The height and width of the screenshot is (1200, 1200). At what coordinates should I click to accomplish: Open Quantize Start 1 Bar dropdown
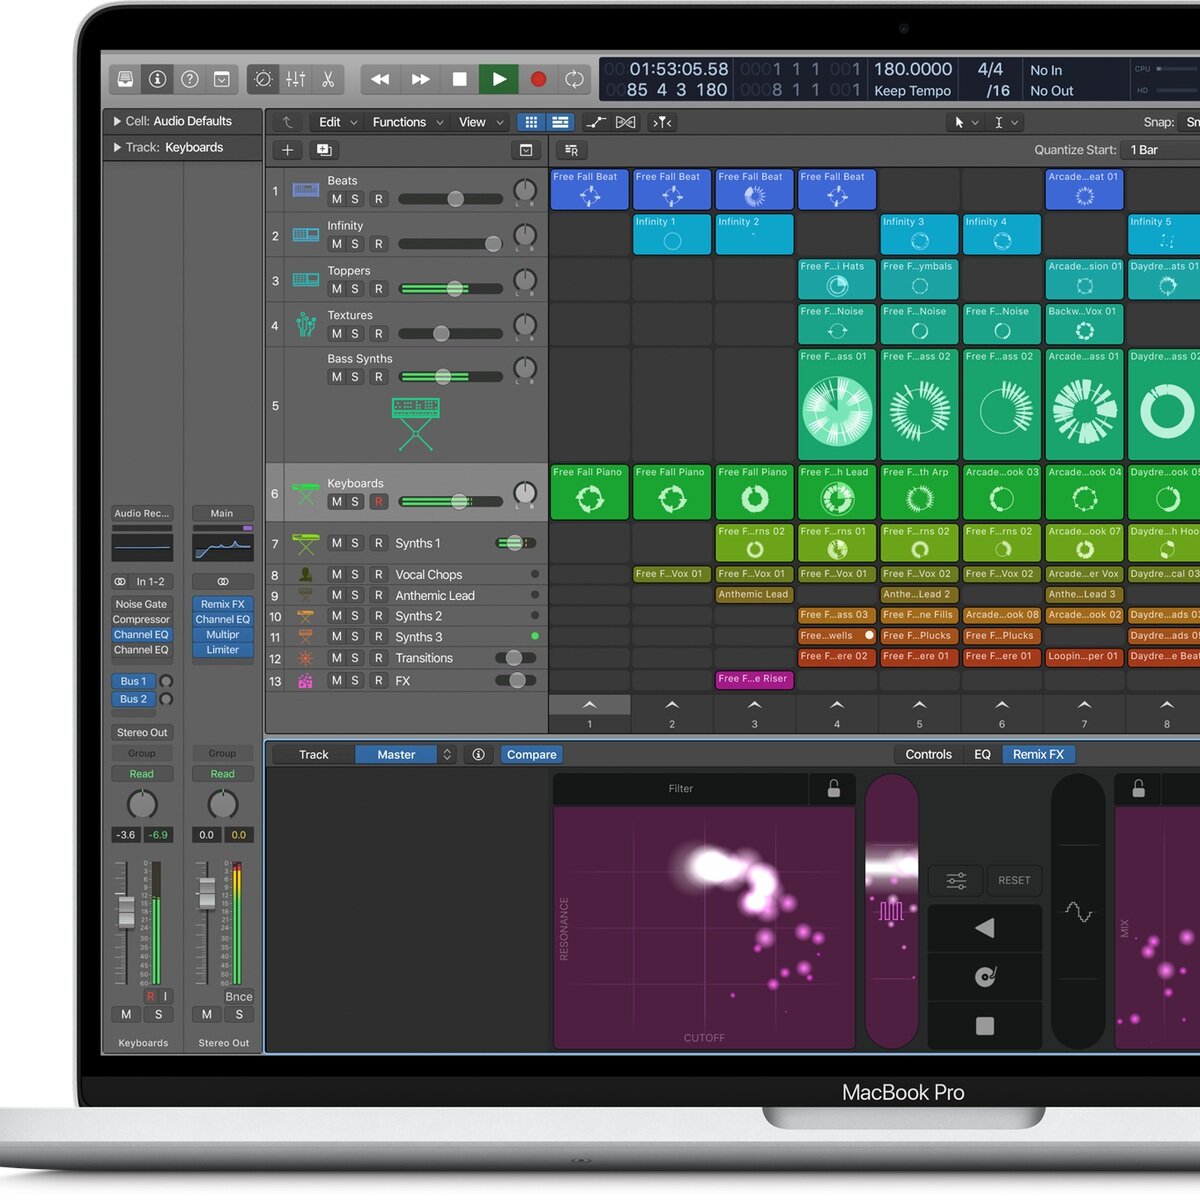pyautogui.click(x=1160, y=150)
